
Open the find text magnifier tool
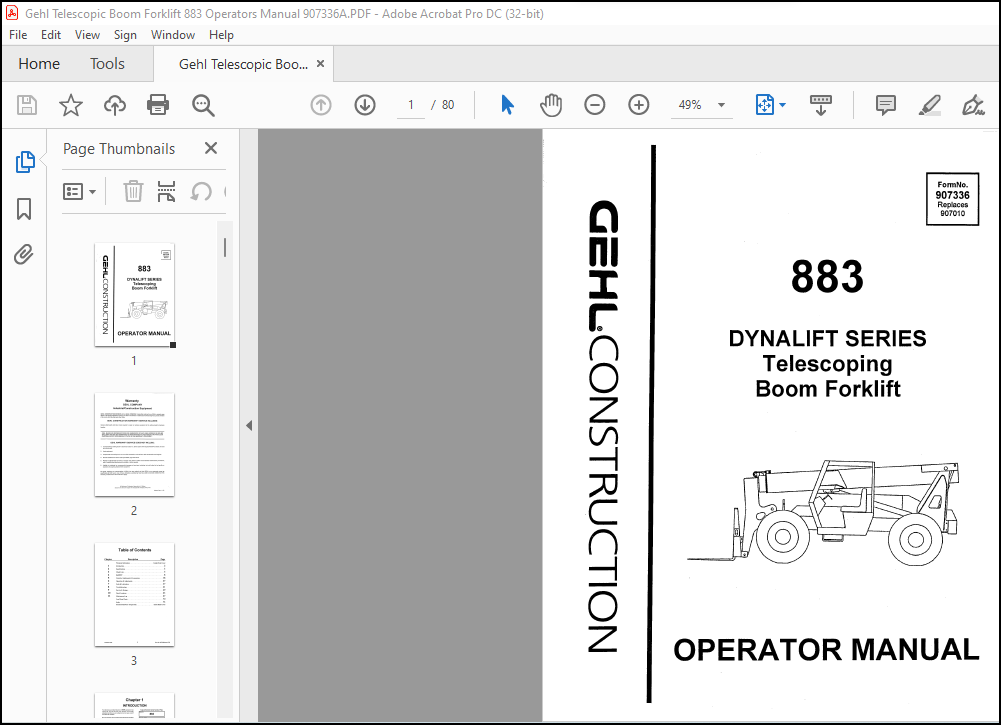[x=203, y=105]
